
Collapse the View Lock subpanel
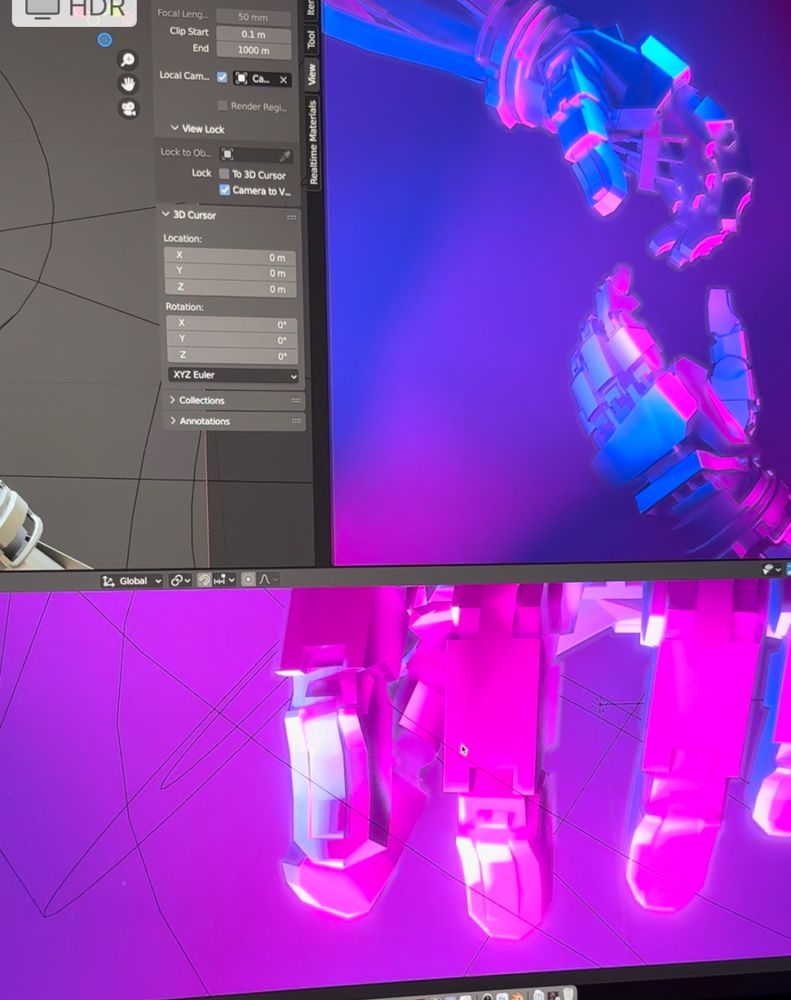(174, 128)
